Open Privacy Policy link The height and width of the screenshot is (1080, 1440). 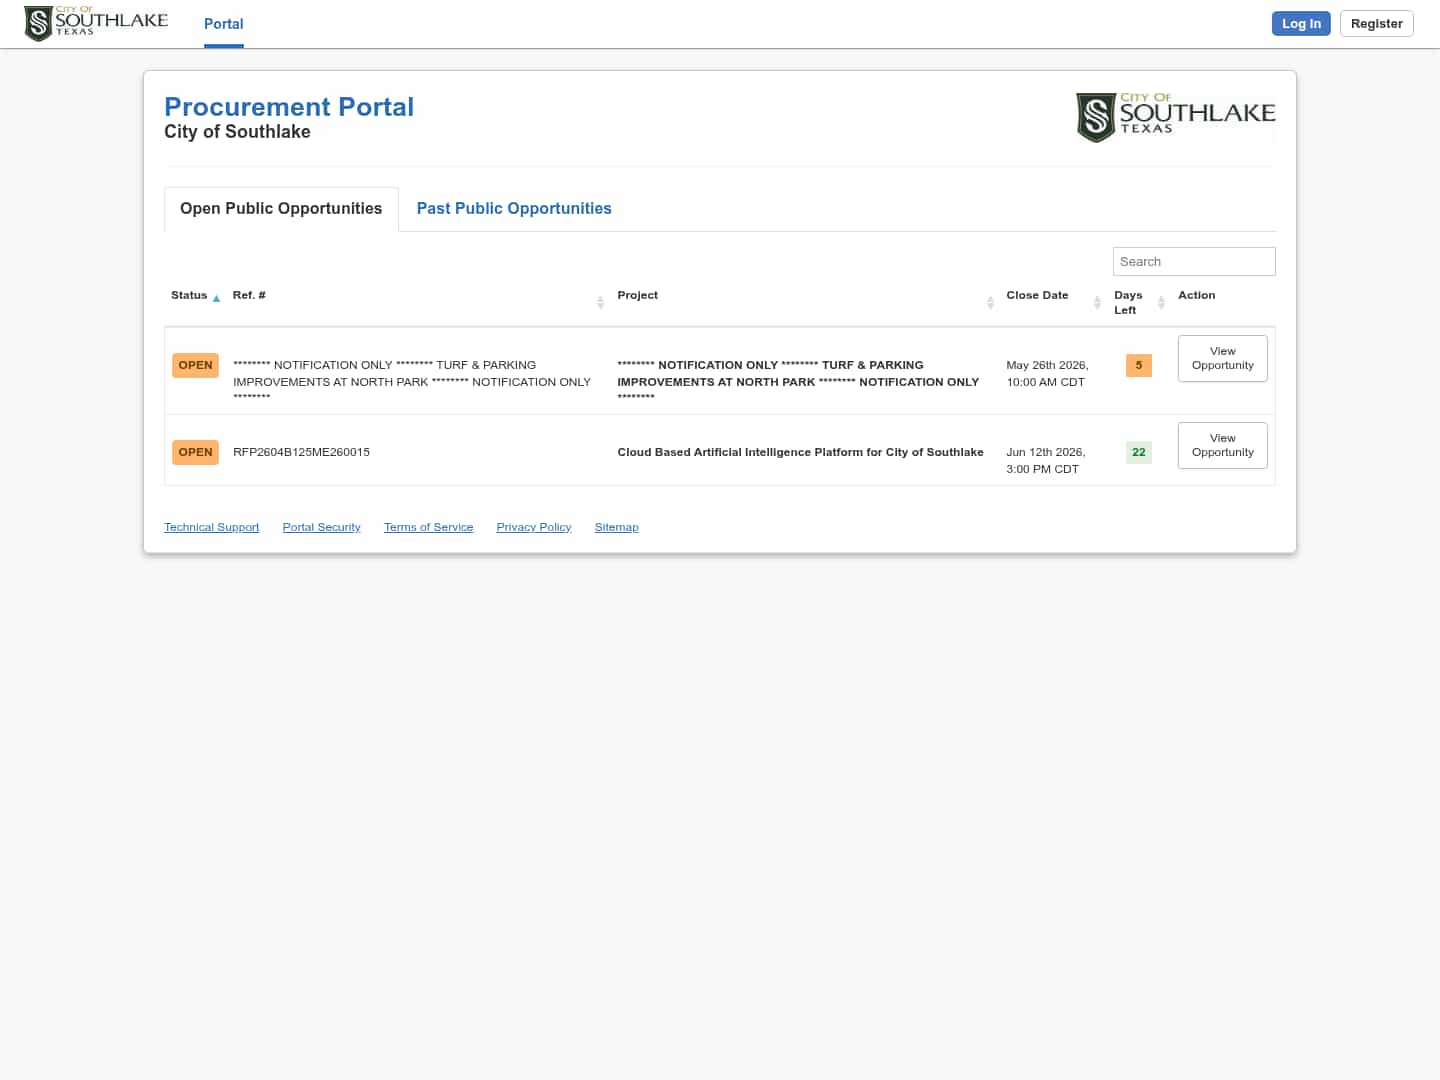[x=534, y=527]
